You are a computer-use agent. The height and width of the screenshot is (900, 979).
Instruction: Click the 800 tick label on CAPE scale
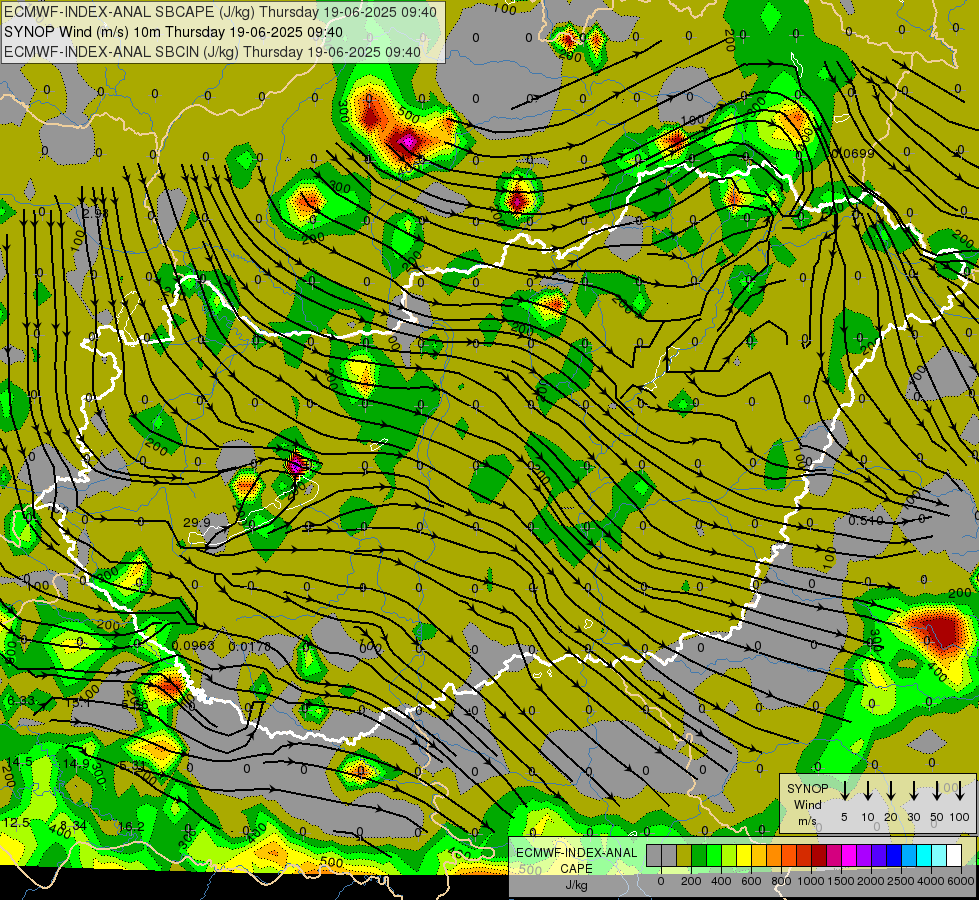(781, 881)
